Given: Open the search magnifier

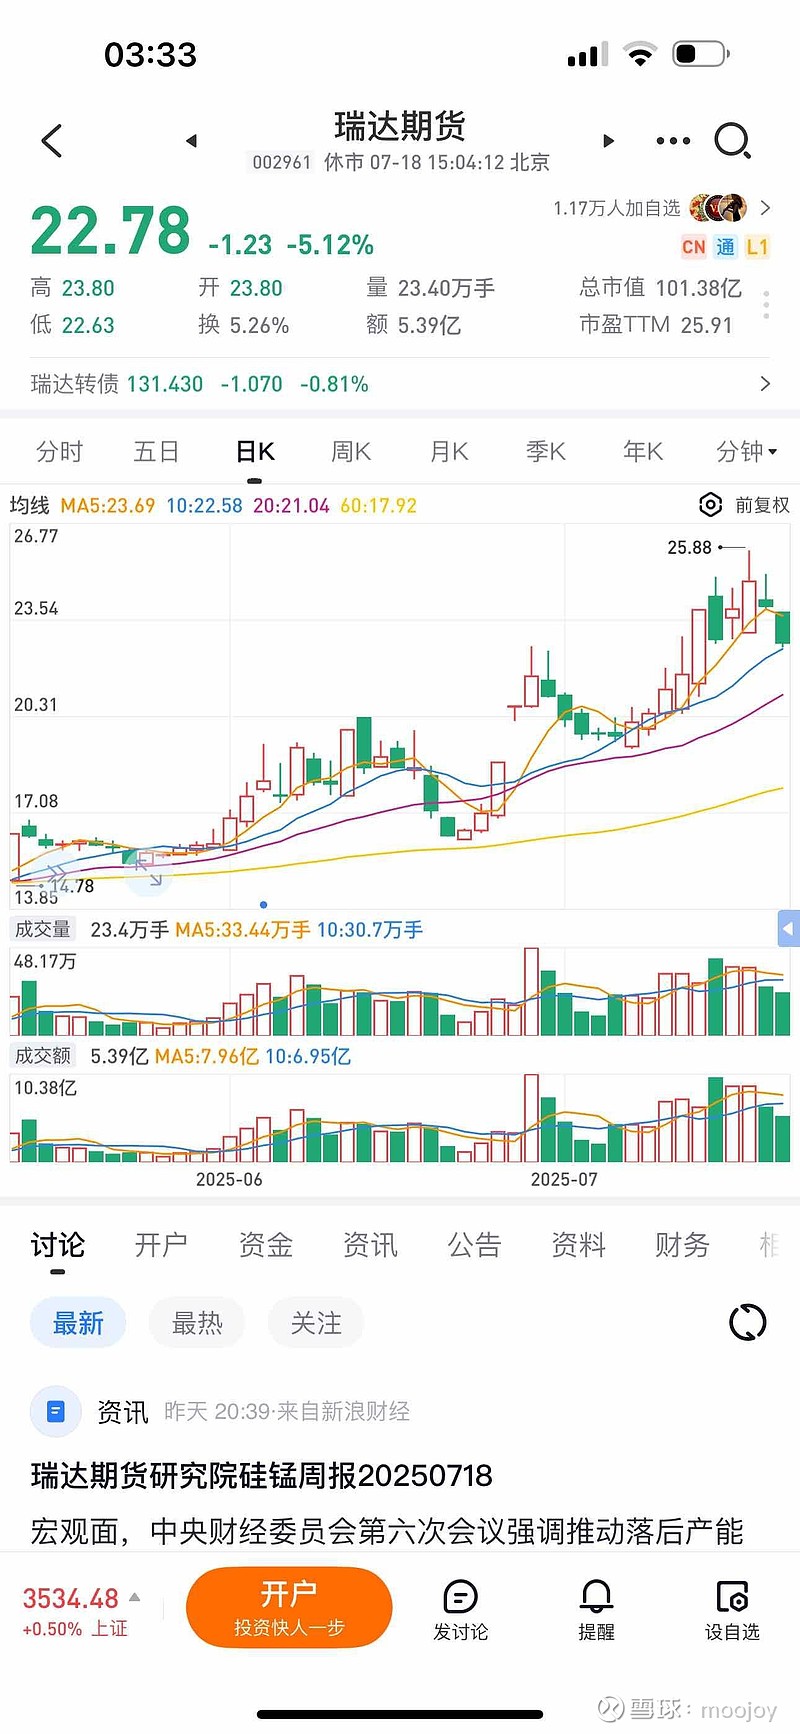Looking at the screenshot, I should click(733, 141).
